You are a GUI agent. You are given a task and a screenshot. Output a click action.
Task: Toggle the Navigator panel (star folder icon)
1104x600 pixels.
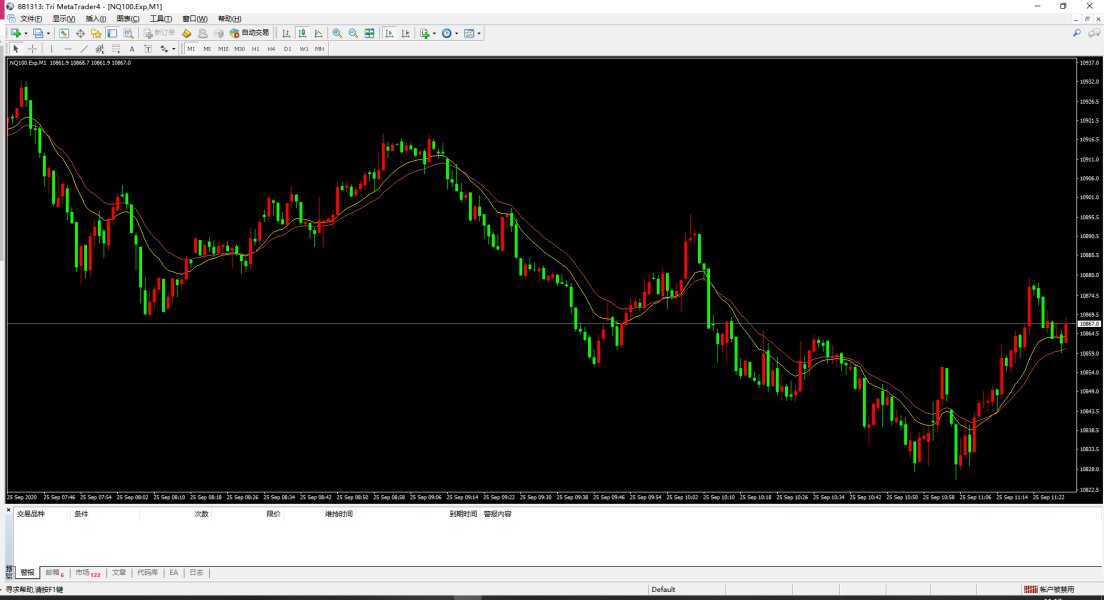[x=96, y=33]
